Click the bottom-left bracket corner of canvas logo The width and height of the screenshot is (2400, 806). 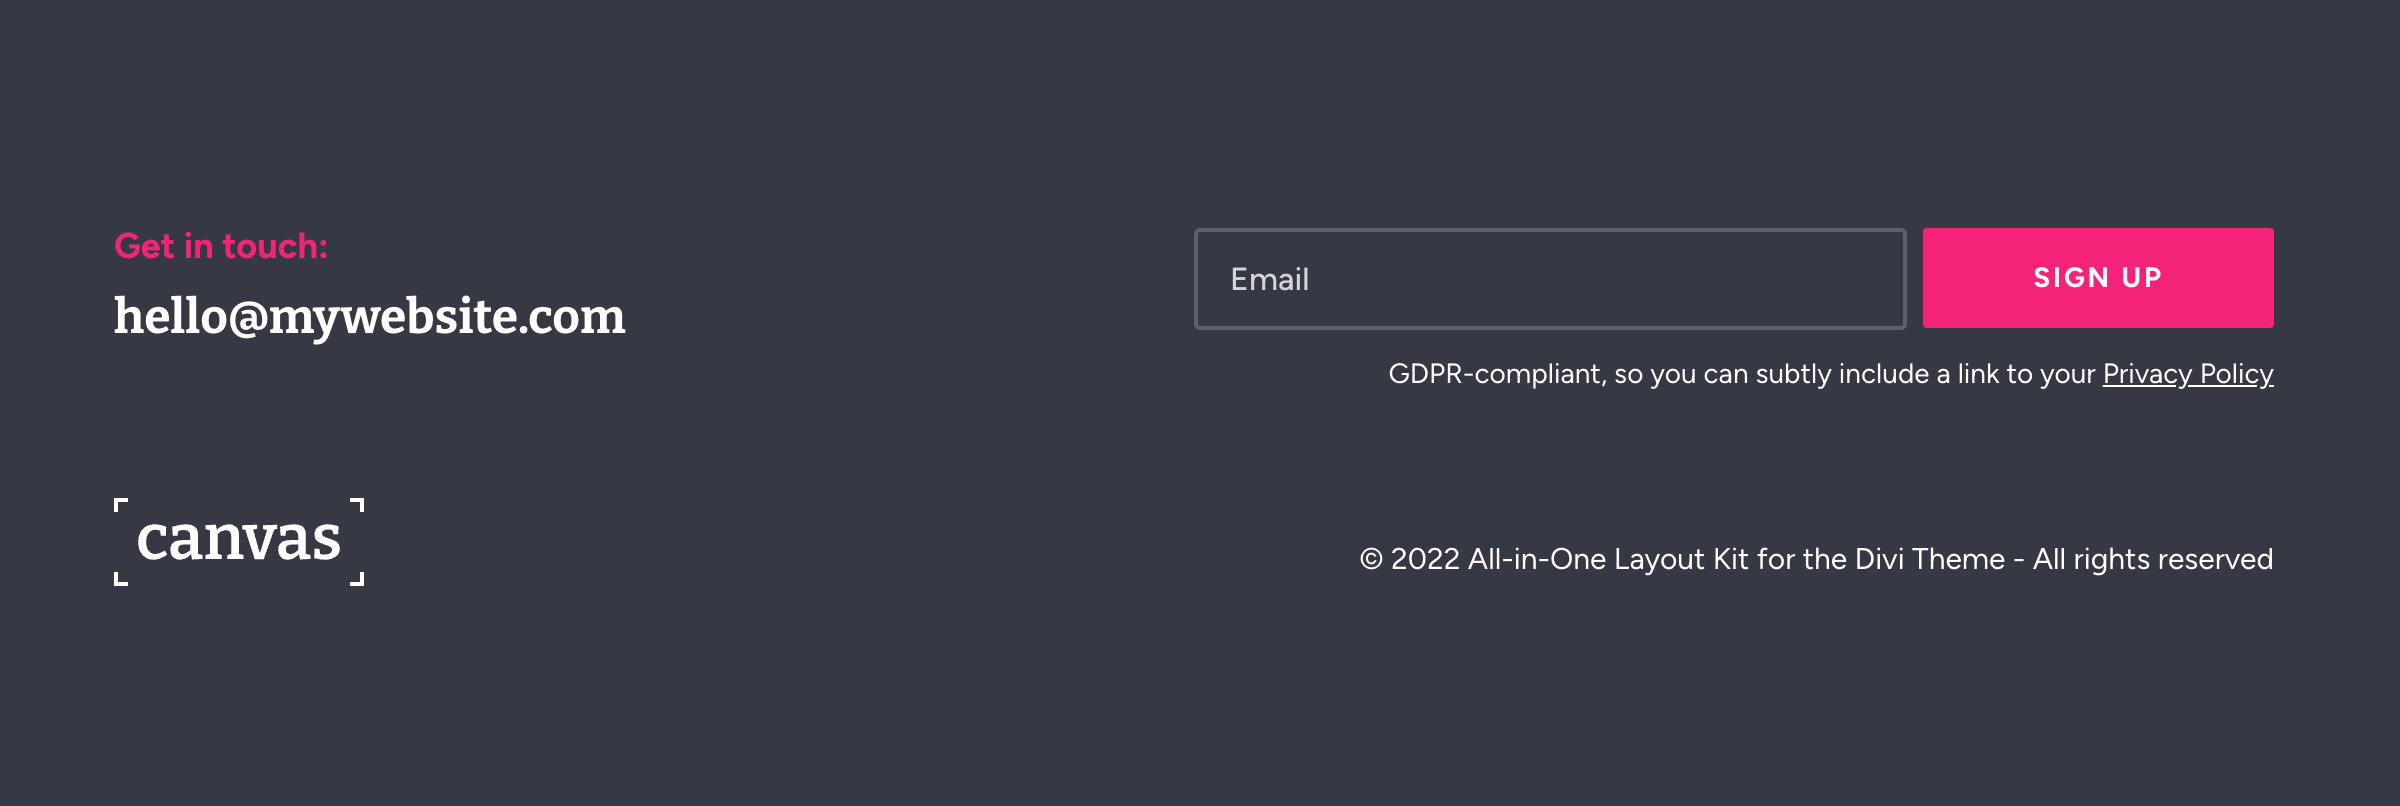click(120, 579)
